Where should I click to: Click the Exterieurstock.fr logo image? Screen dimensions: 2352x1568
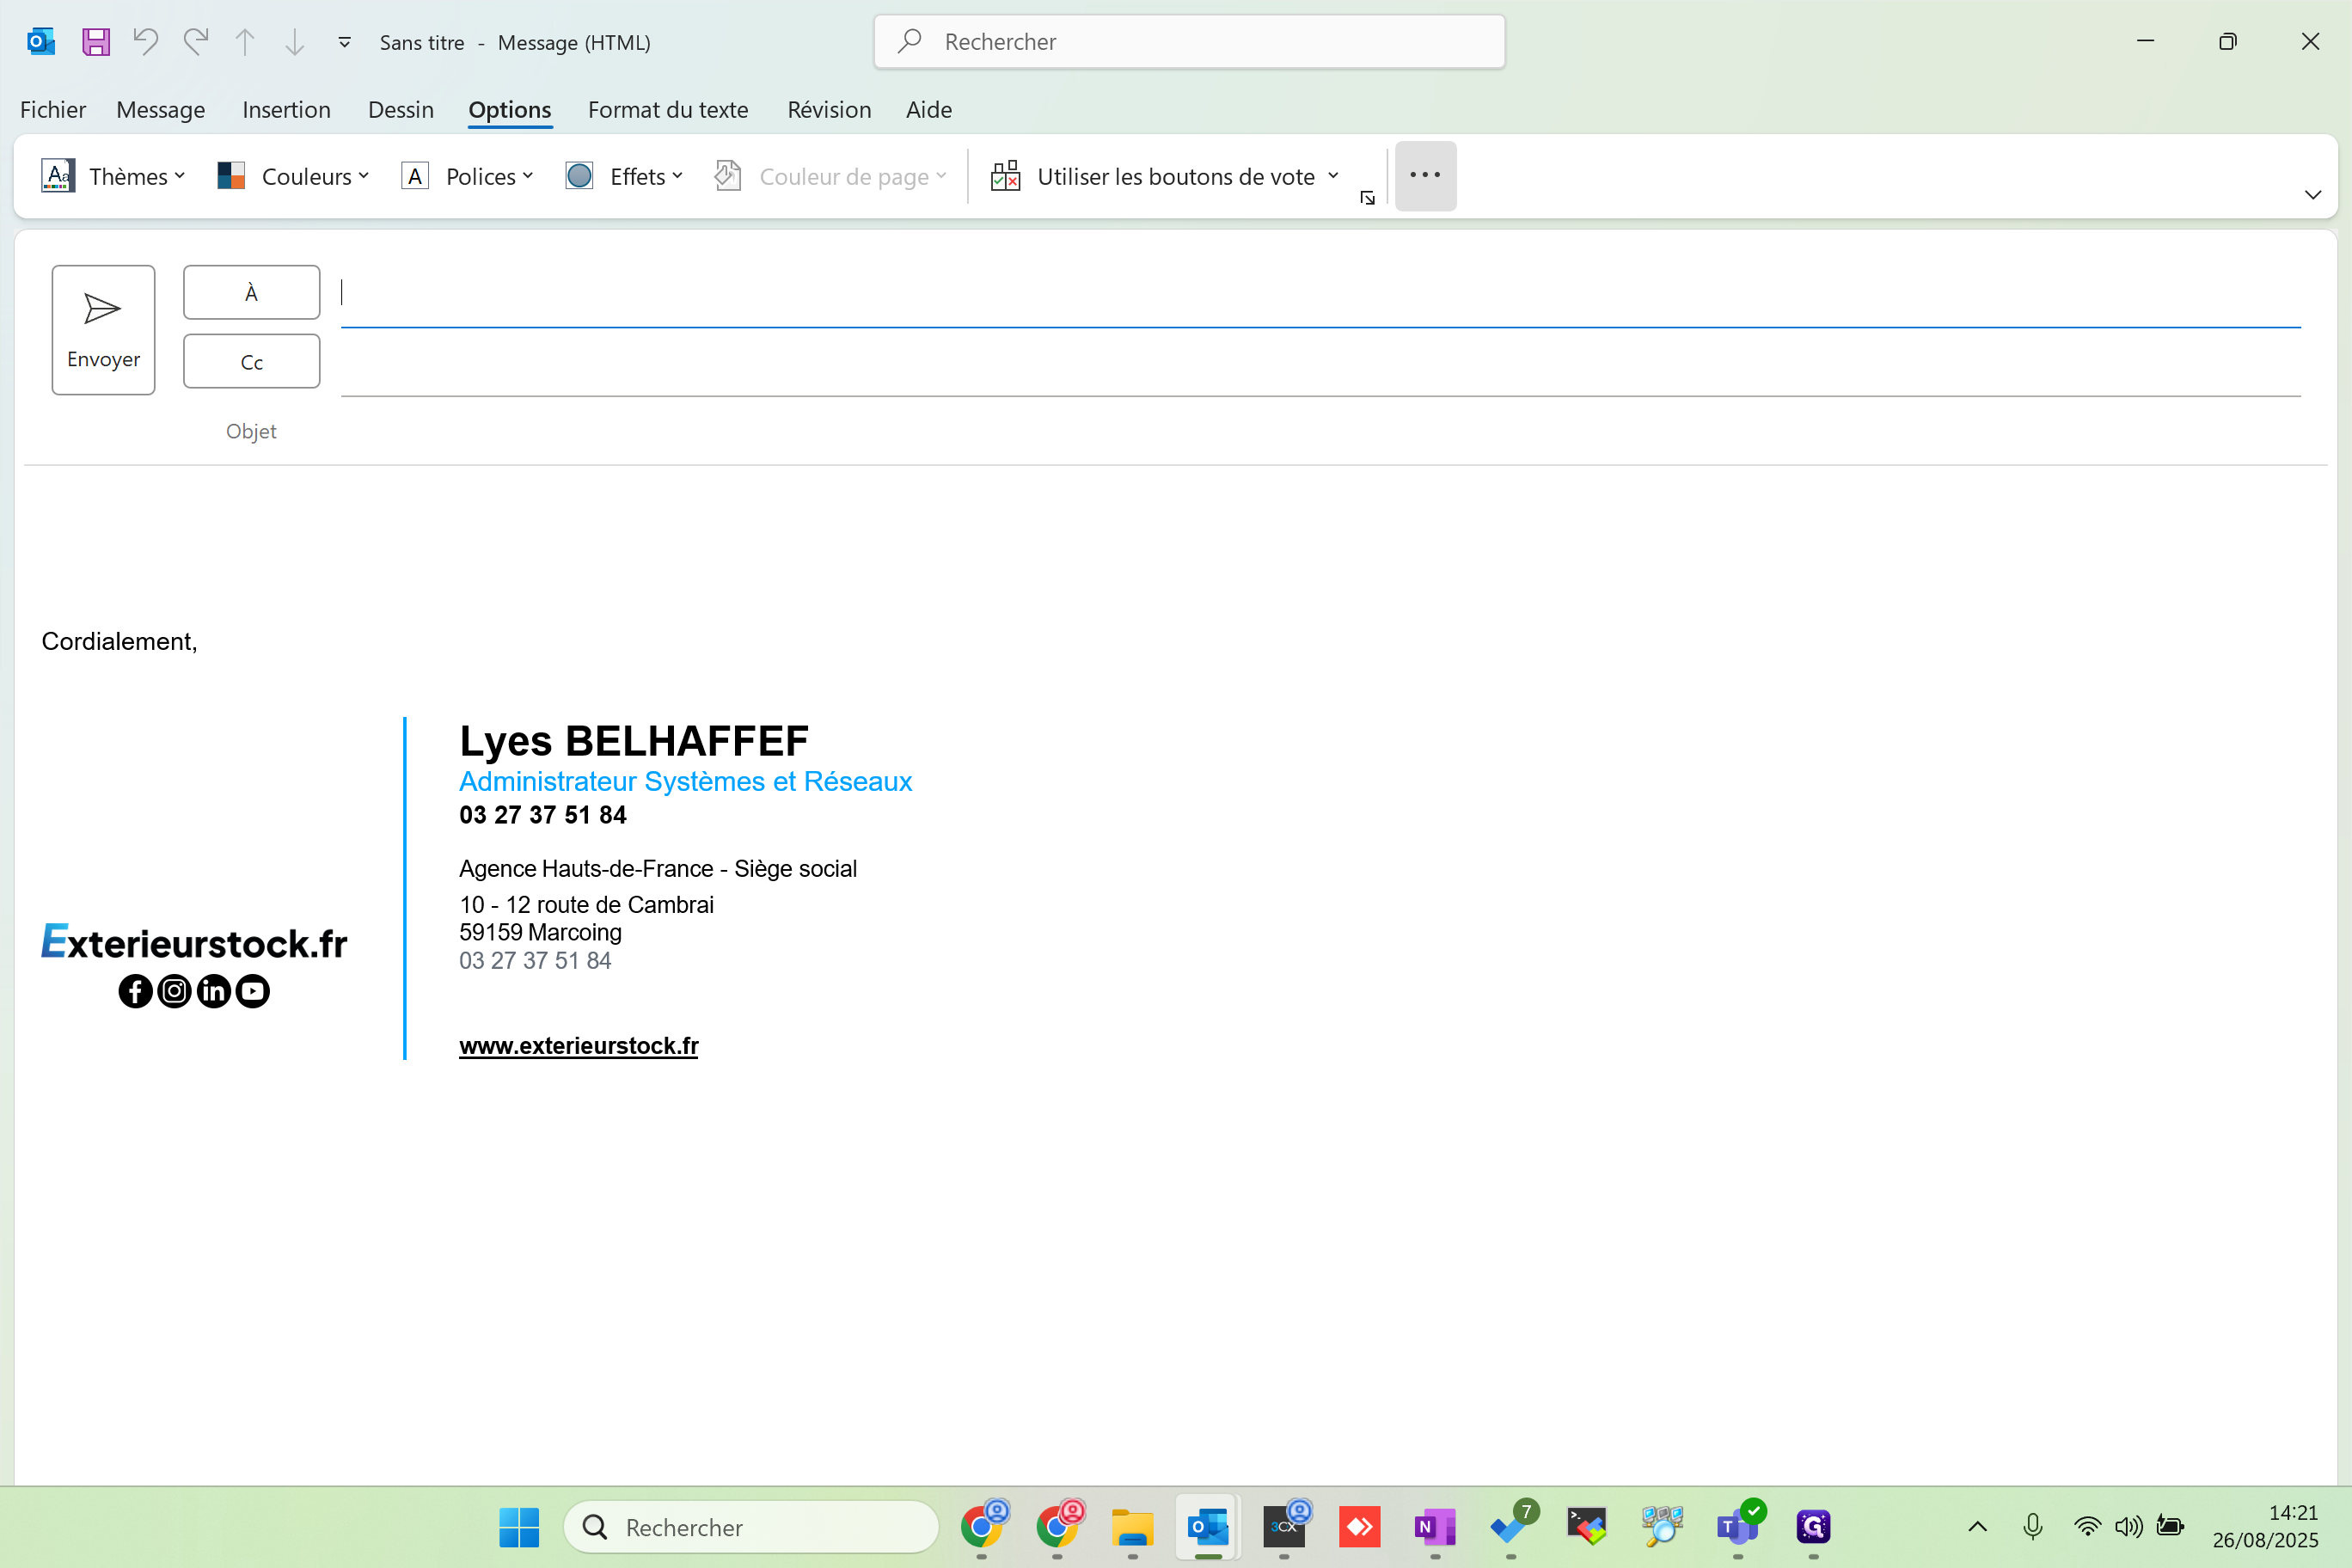(x=194, y=942)
